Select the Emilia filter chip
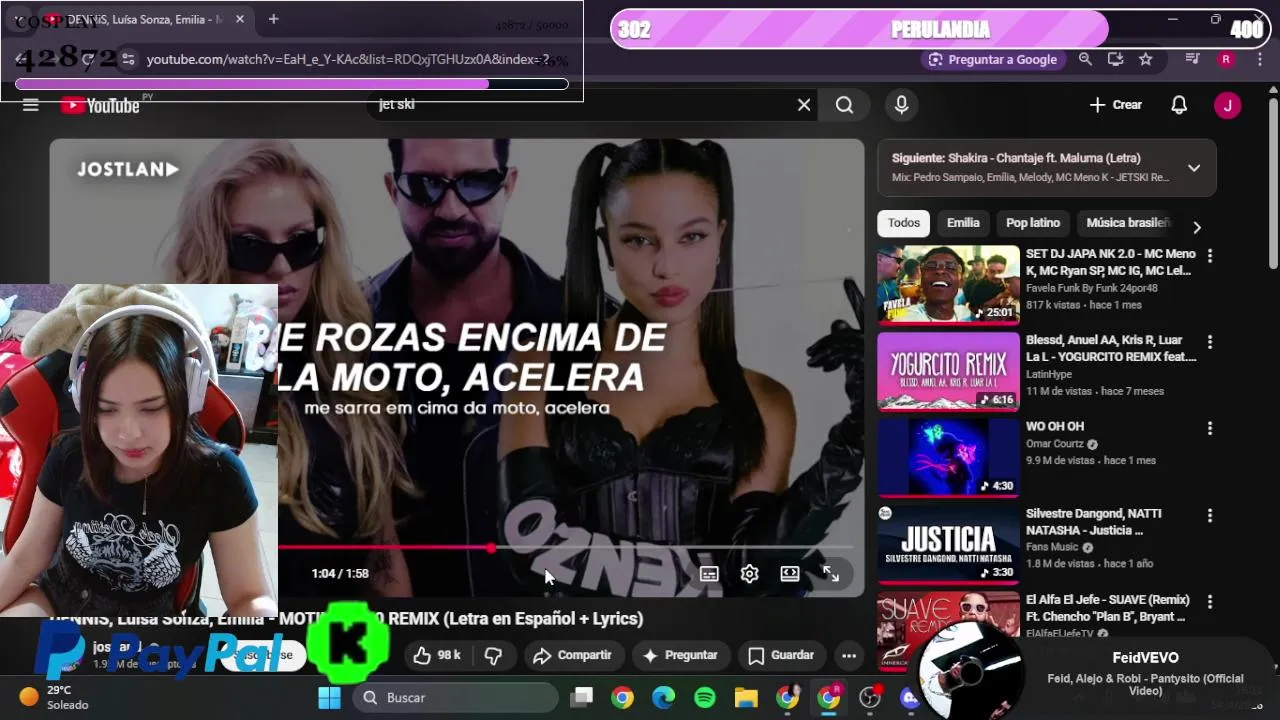This screenshot has height=720, width=1280. tap(963, 223)
